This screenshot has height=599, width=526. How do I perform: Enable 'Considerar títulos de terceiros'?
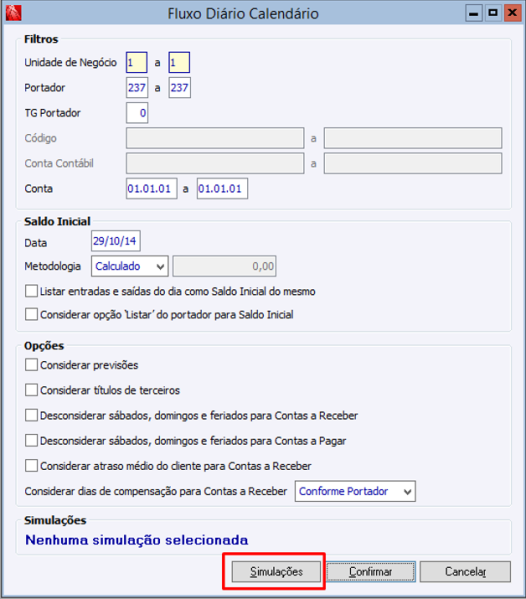coord(31,390)
